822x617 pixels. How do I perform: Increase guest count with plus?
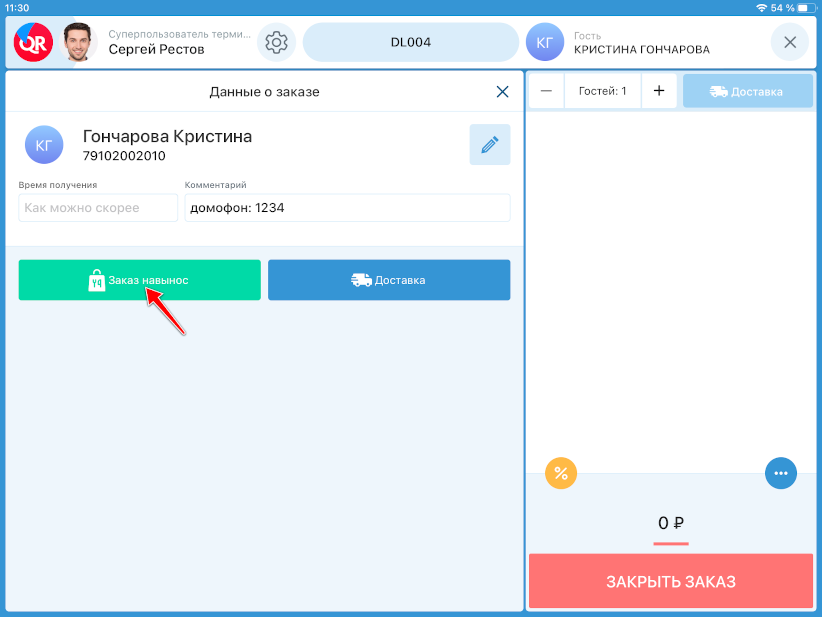pos(659,91)
